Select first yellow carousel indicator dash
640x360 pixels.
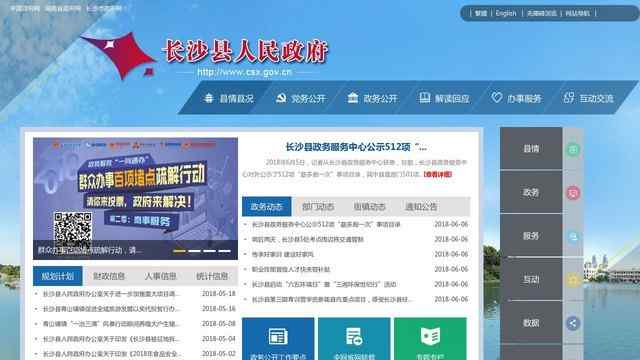pyautogui.click(x=179, y=251)
